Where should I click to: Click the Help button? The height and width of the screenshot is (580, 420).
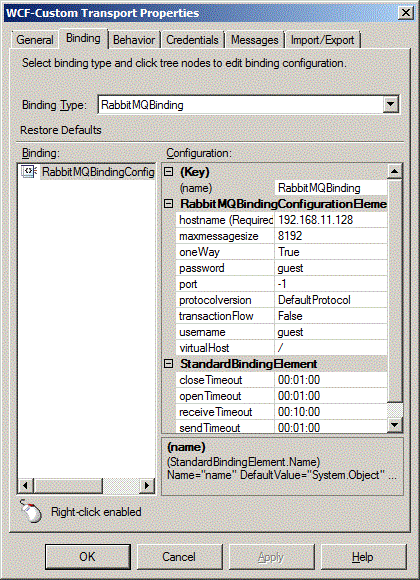[x=363, y=557]
